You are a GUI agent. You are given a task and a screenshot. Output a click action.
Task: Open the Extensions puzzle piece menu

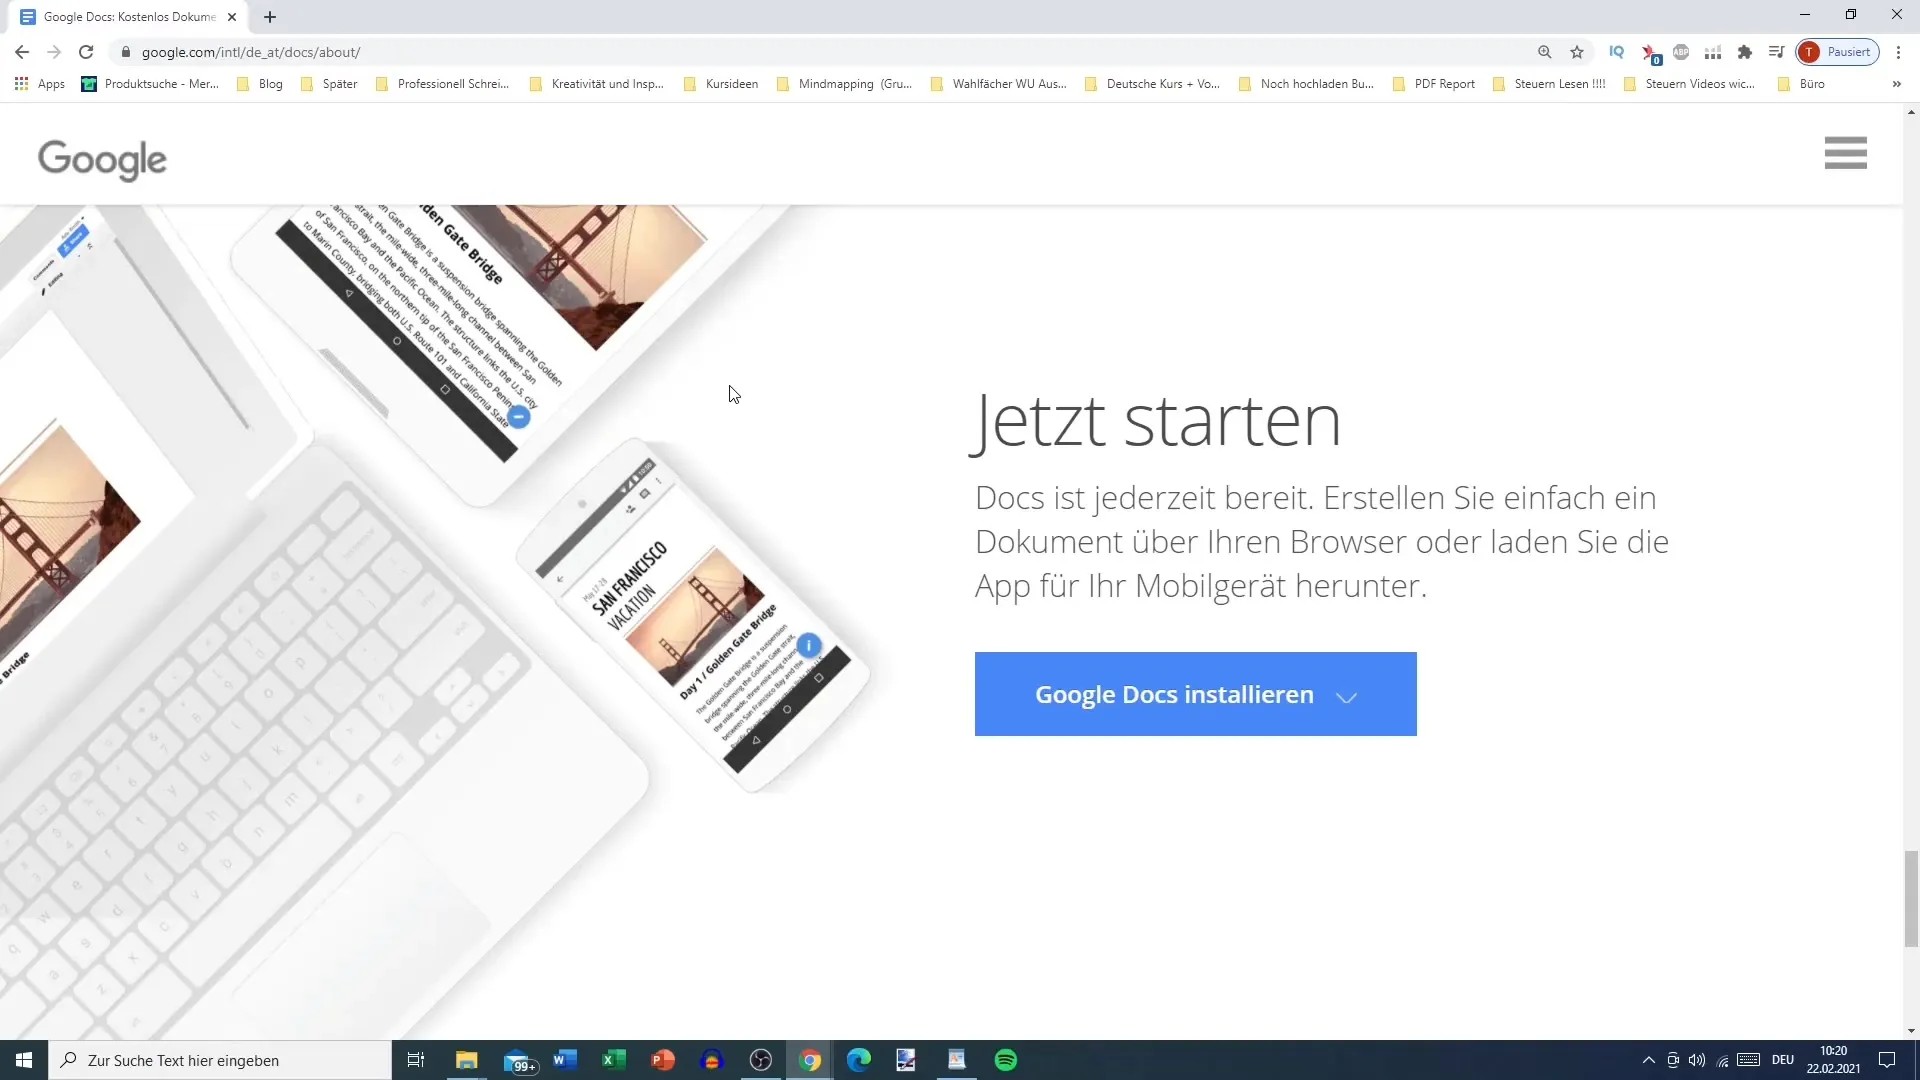click(x=1745, y=52)
